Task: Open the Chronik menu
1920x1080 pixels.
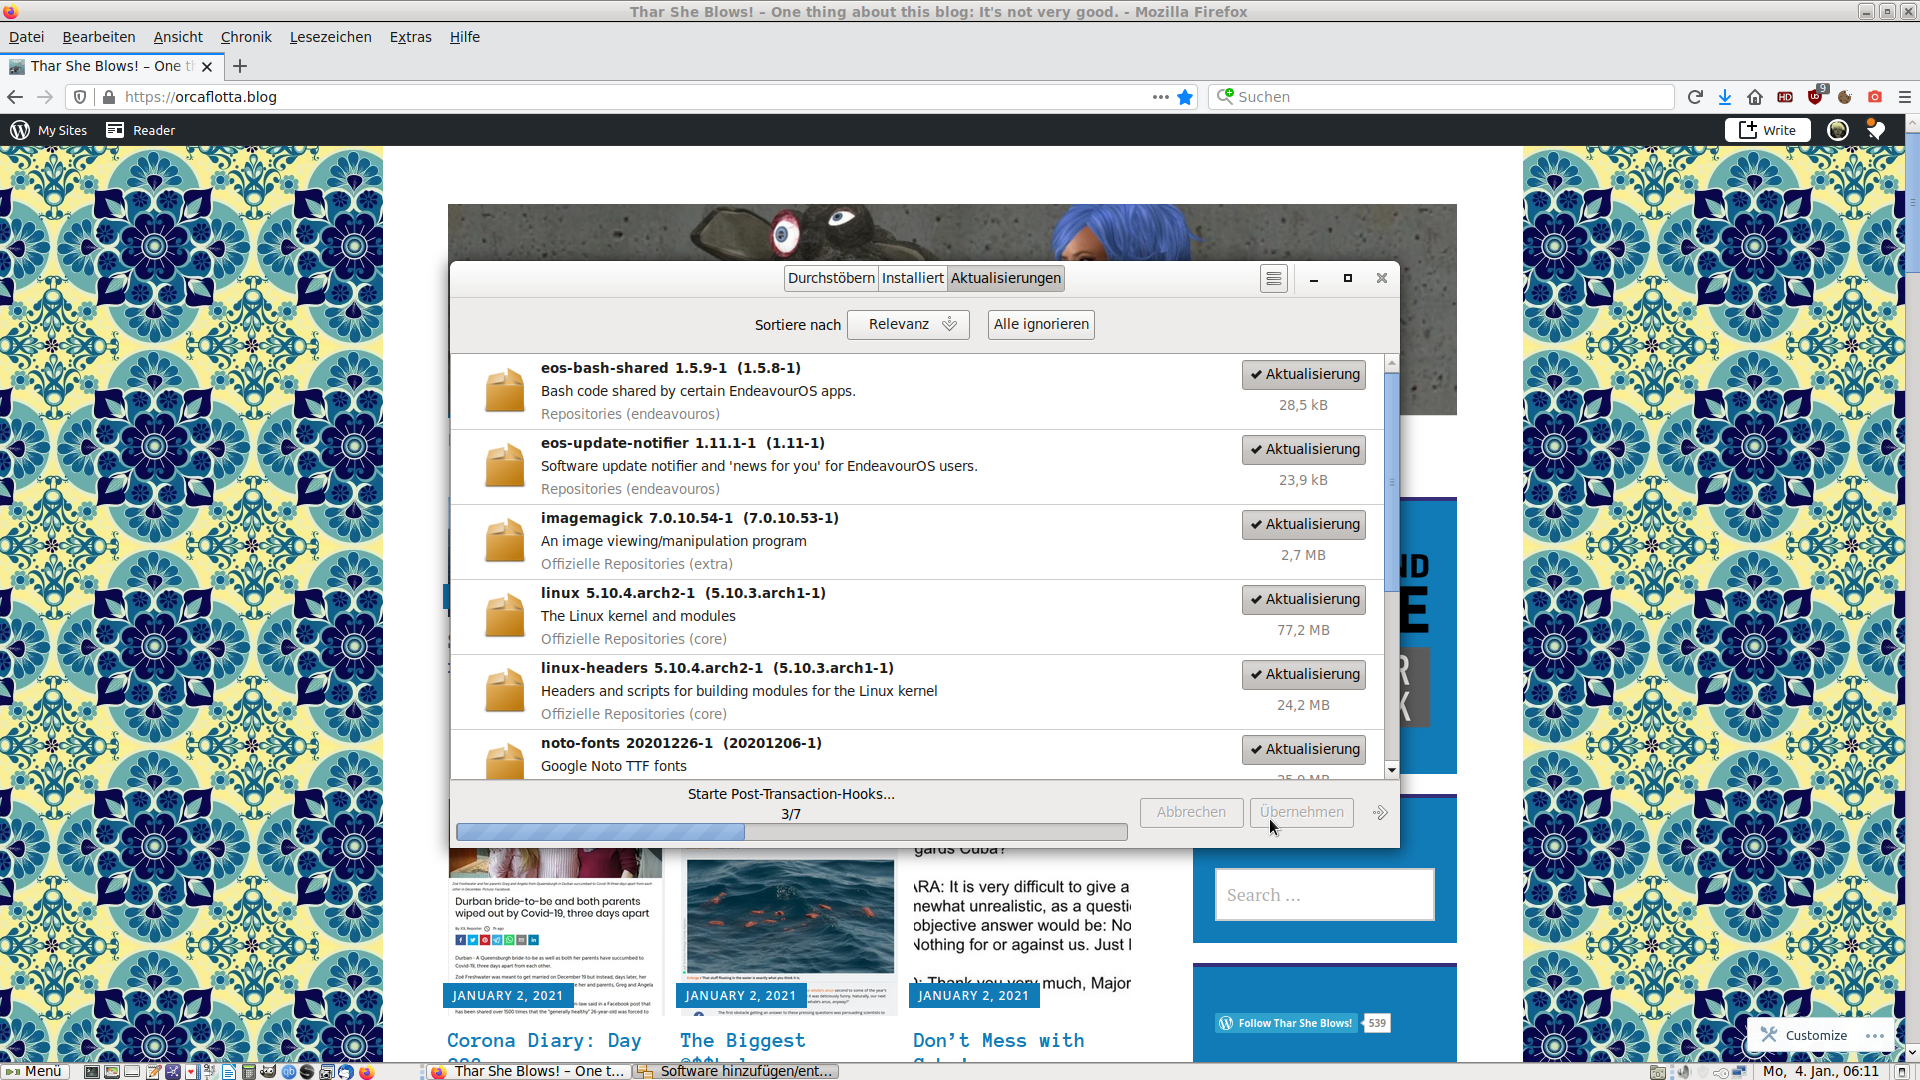Action: pos(246,37)
